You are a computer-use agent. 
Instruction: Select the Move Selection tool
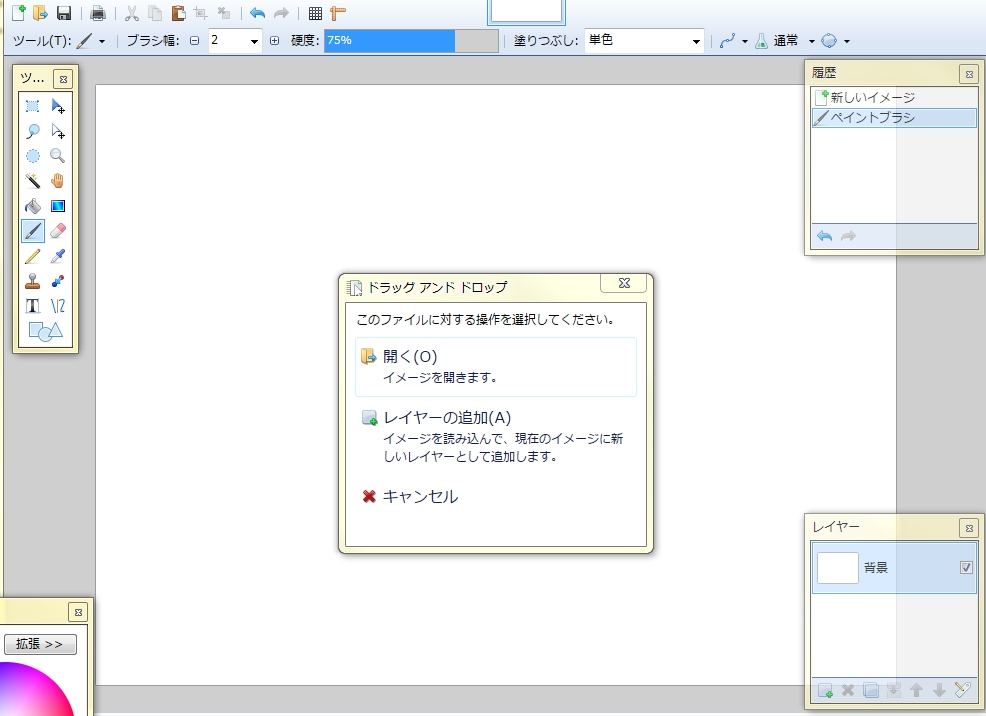click(58, 131)
